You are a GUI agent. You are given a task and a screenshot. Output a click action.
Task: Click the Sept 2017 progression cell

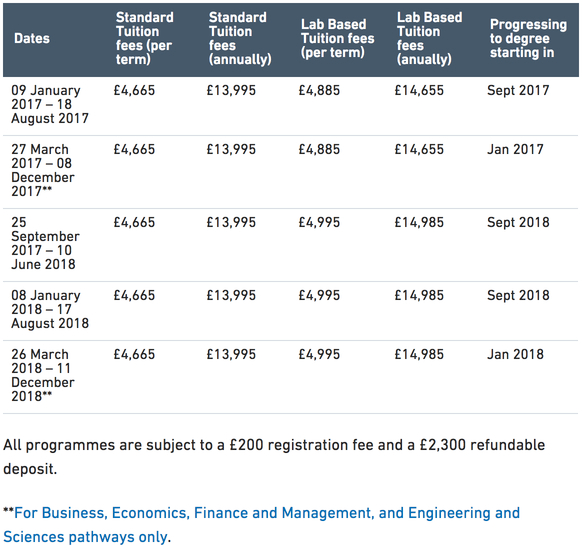[x=518, y=91]
